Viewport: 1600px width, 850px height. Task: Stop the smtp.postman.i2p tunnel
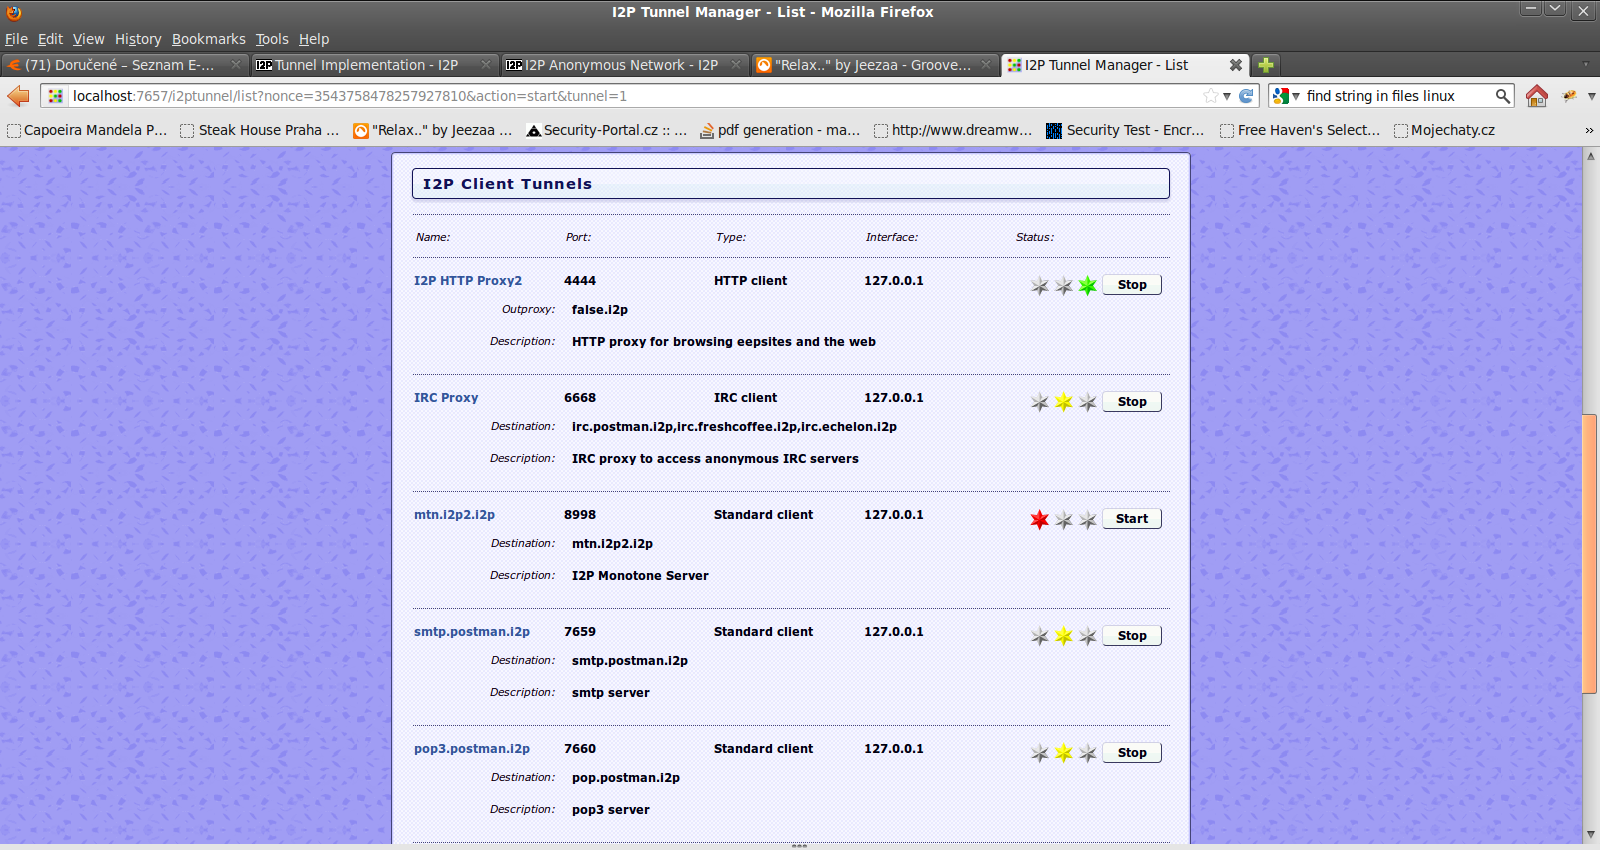click(x=1132, y=636)
